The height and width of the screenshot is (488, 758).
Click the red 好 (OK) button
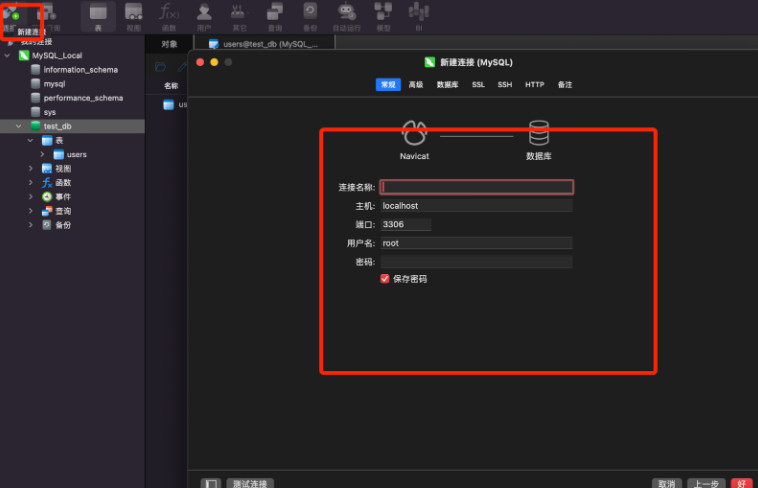click(x=742, y=483)
